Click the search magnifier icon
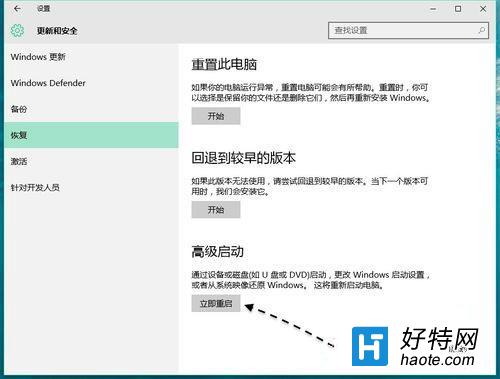 pyautogui.click(x=481, y=30)
